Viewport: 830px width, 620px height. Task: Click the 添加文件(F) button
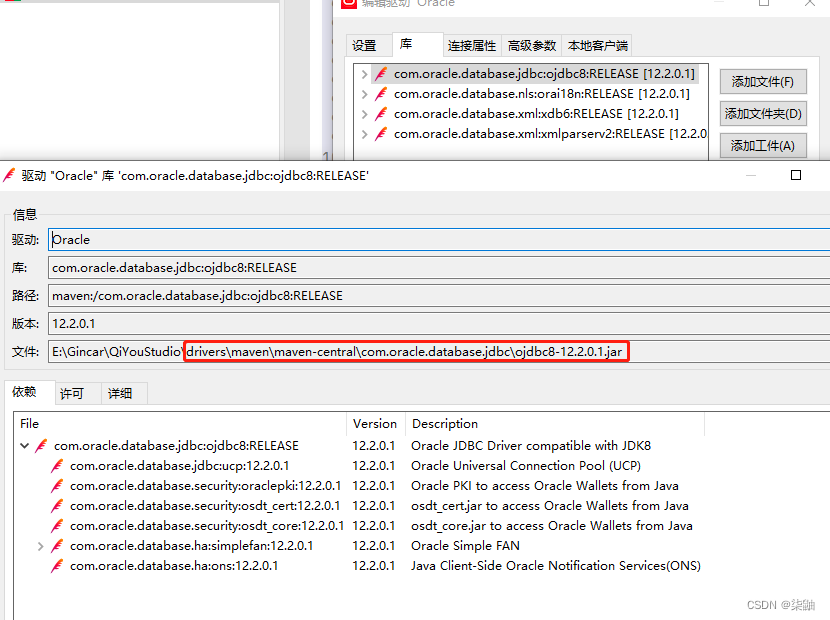(763, 81)
